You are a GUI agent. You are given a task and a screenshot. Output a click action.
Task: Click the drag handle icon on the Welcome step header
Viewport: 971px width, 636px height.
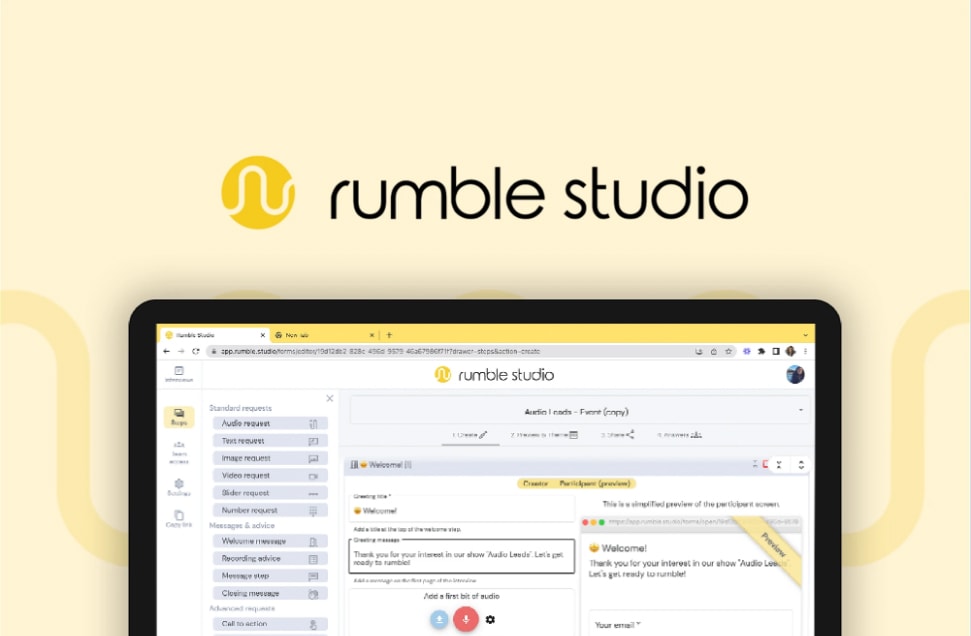pyautogui.click(x=354, y=464)
